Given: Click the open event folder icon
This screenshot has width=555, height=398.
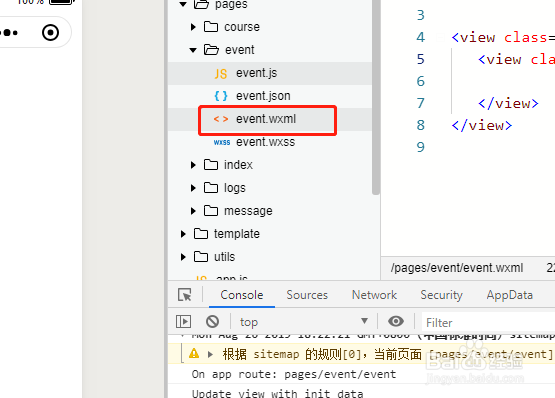Looking at the screenshot, I should 211,50.
